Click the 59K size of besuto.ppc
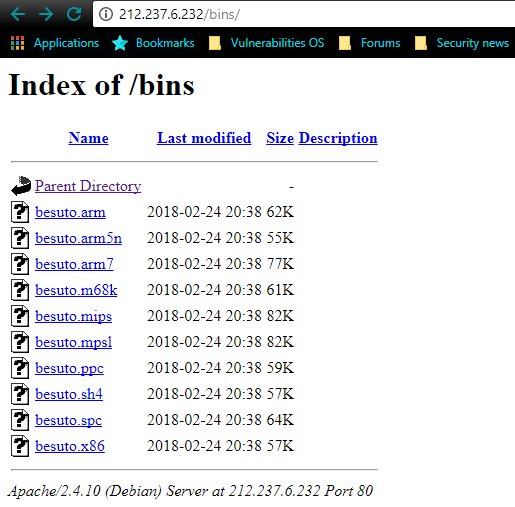Viewport: 515px width, 507px height. click(280, 368)
